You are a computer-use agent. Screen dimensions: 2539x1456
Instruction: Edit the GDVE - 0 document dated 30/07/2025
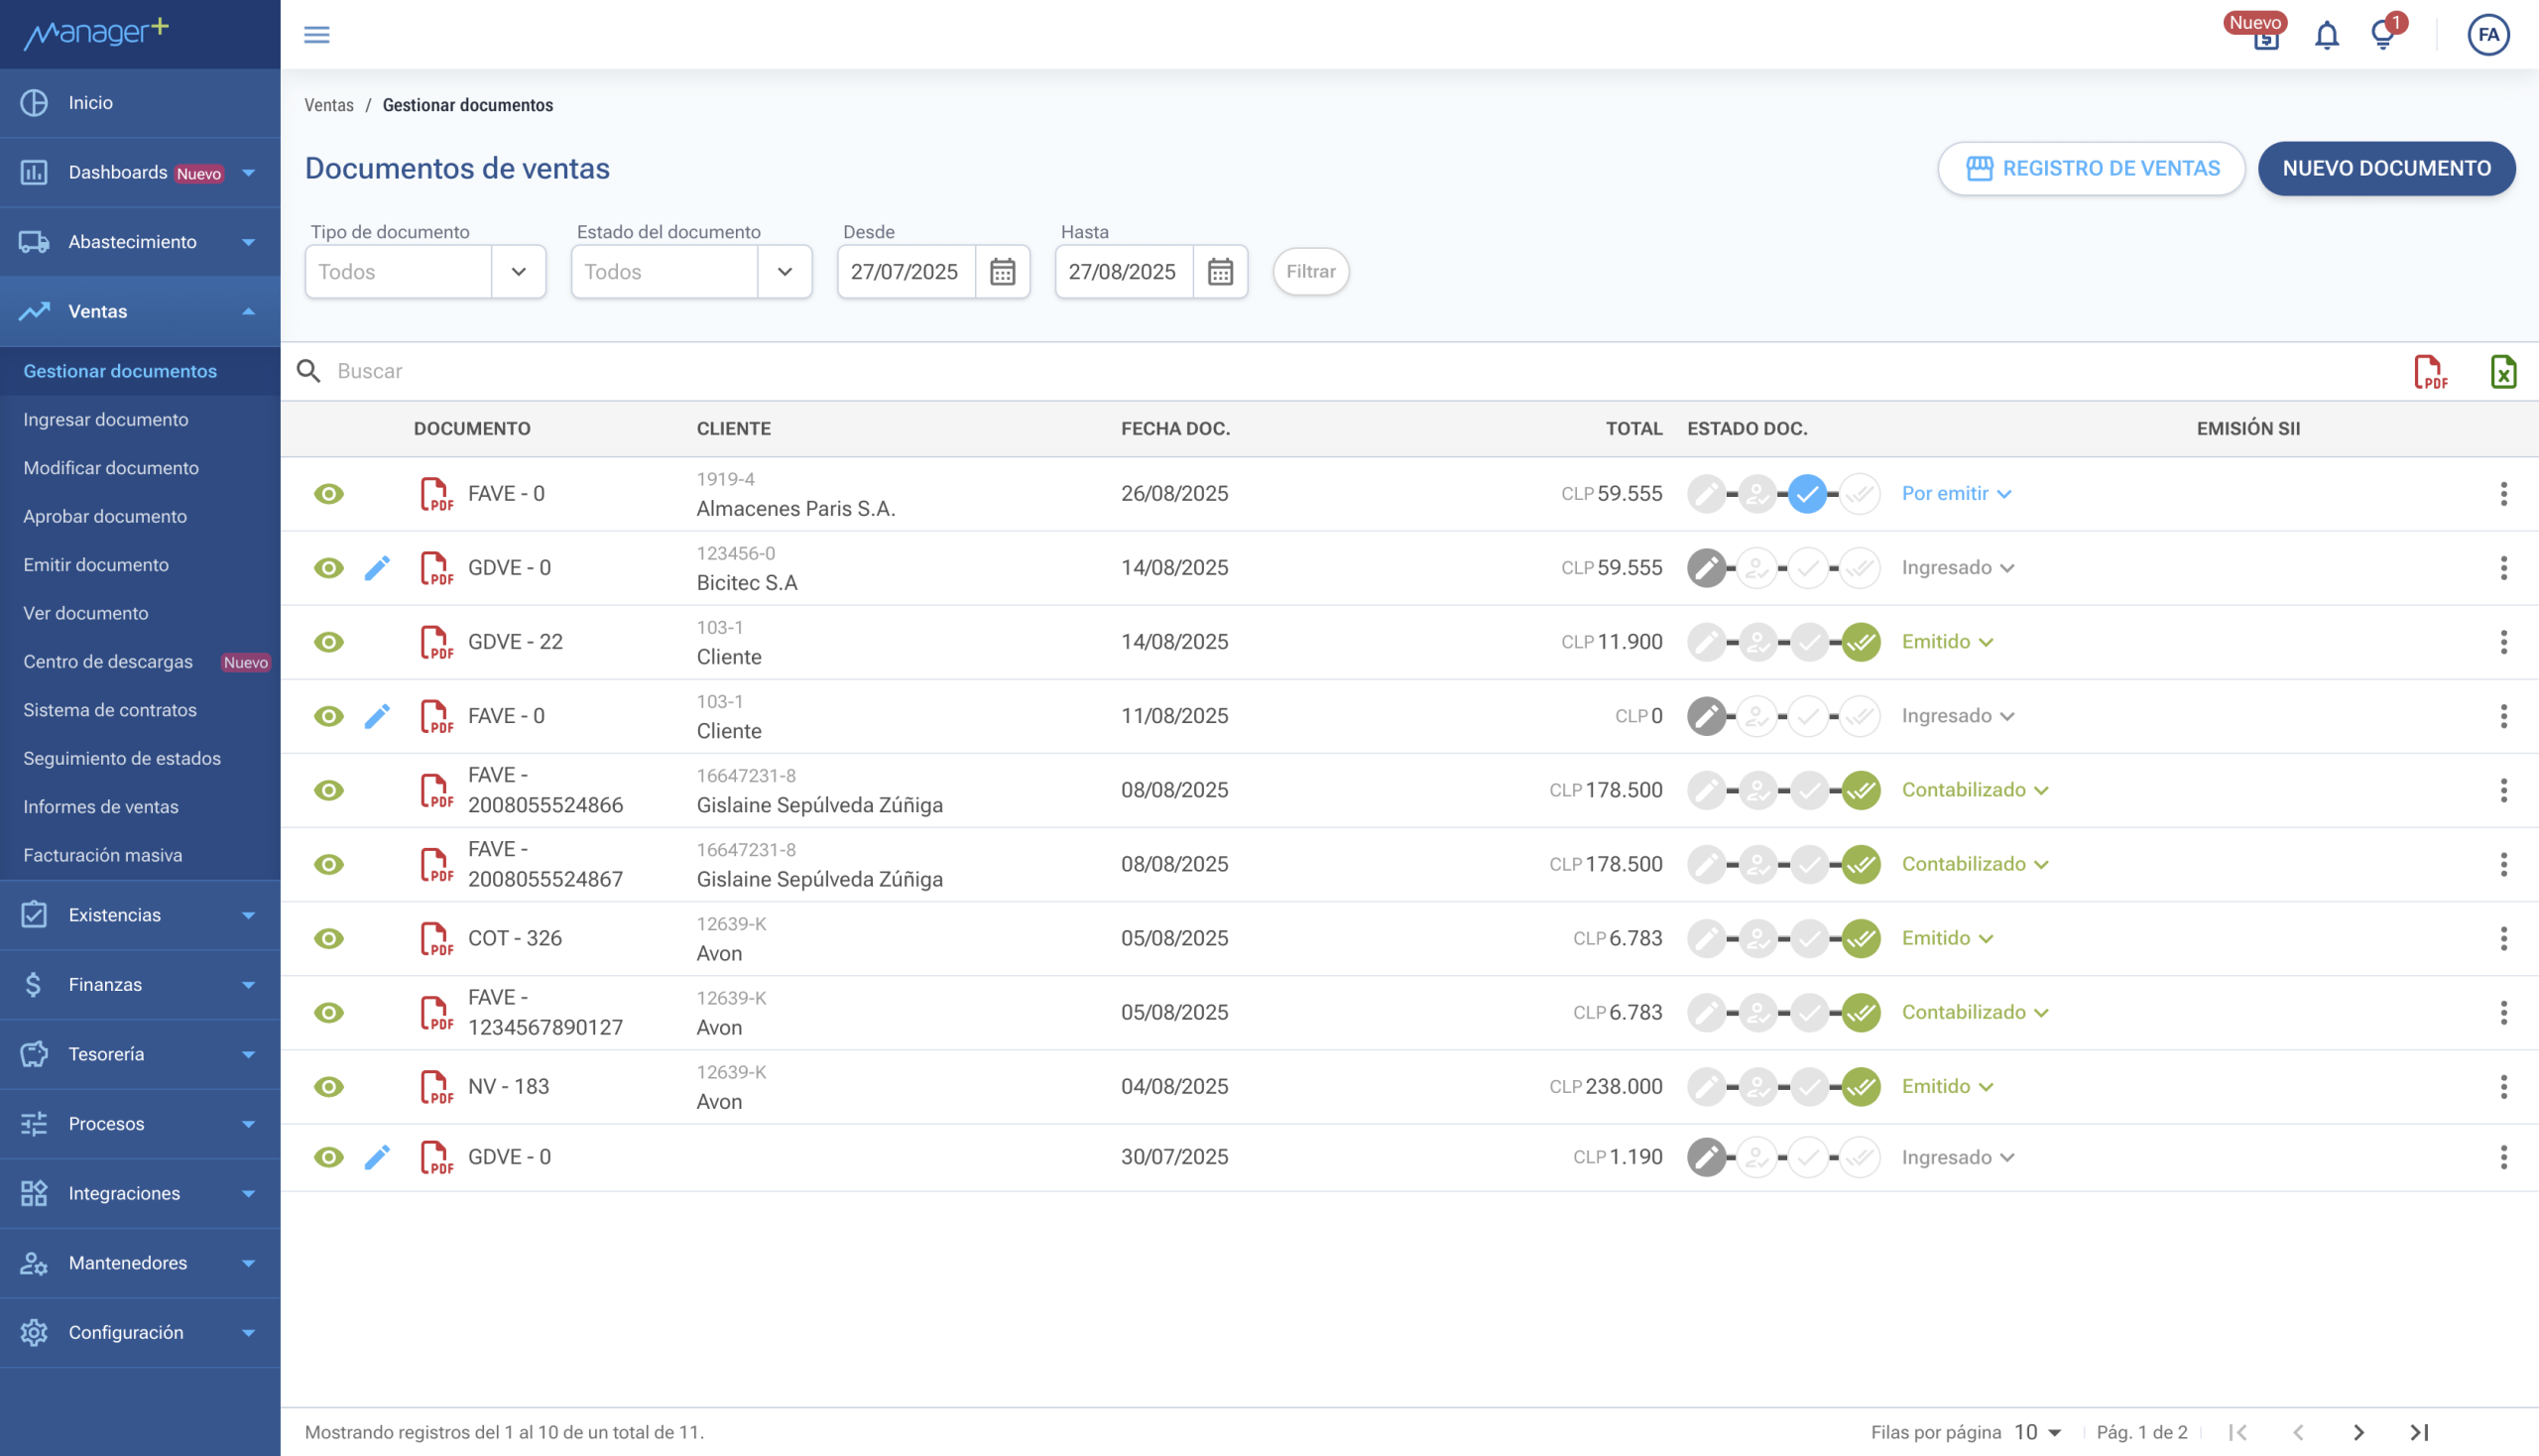click(x=377, y=1157)
